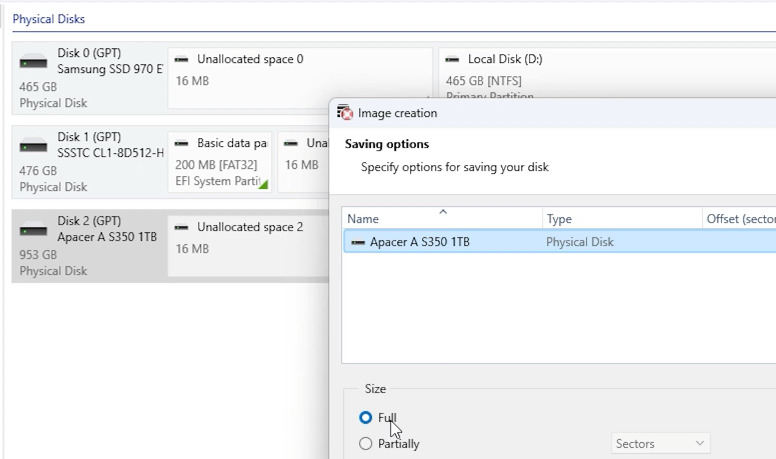Click 200 MB [FAT32] label
Image resolution: width=776 pixels, height=459 pixels.
point(216,164)
